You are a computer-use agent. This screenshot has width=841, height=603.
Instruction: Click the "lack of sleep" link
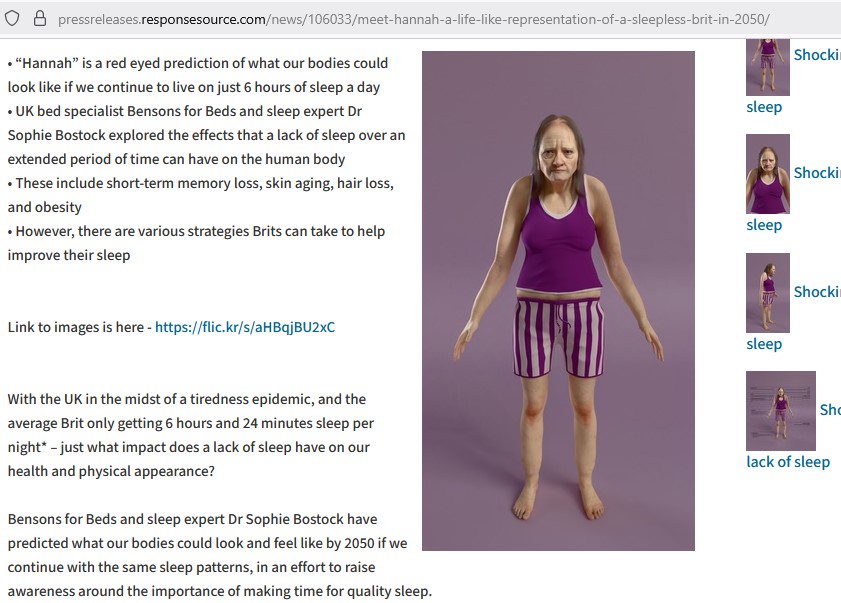tap(788, 462)
